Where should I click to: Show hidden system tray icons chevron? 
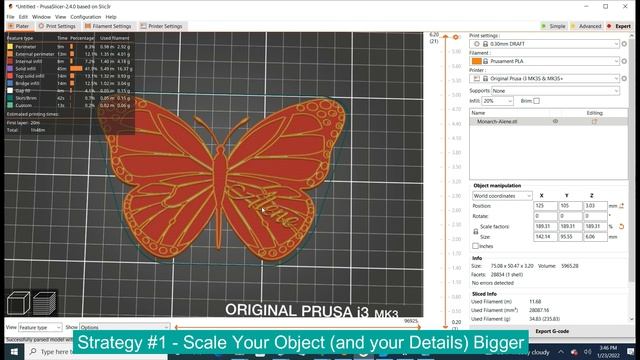tap(561, 352)
